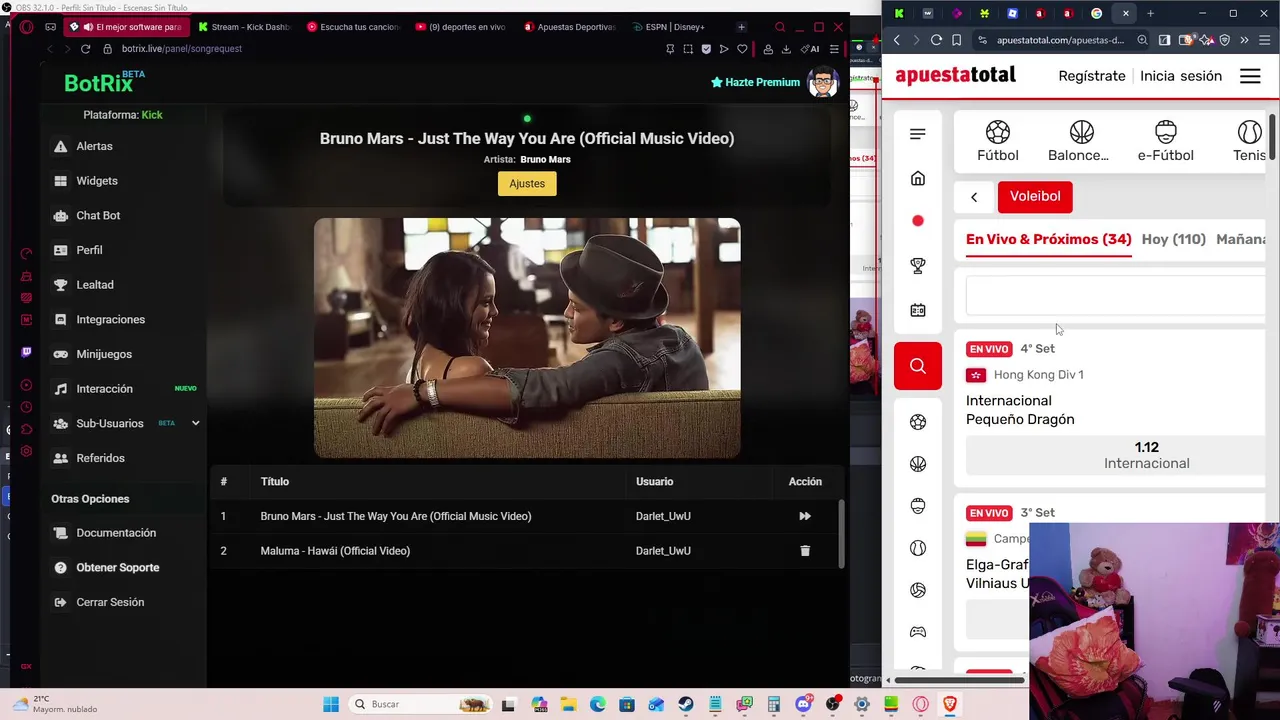Open Lealtad trophy item
The image size is (1280, 720).
tap(95, 285)
